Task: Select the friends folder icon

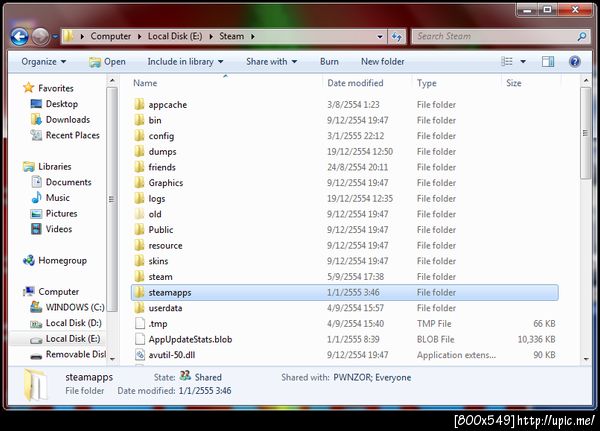Action: point(140,167)
